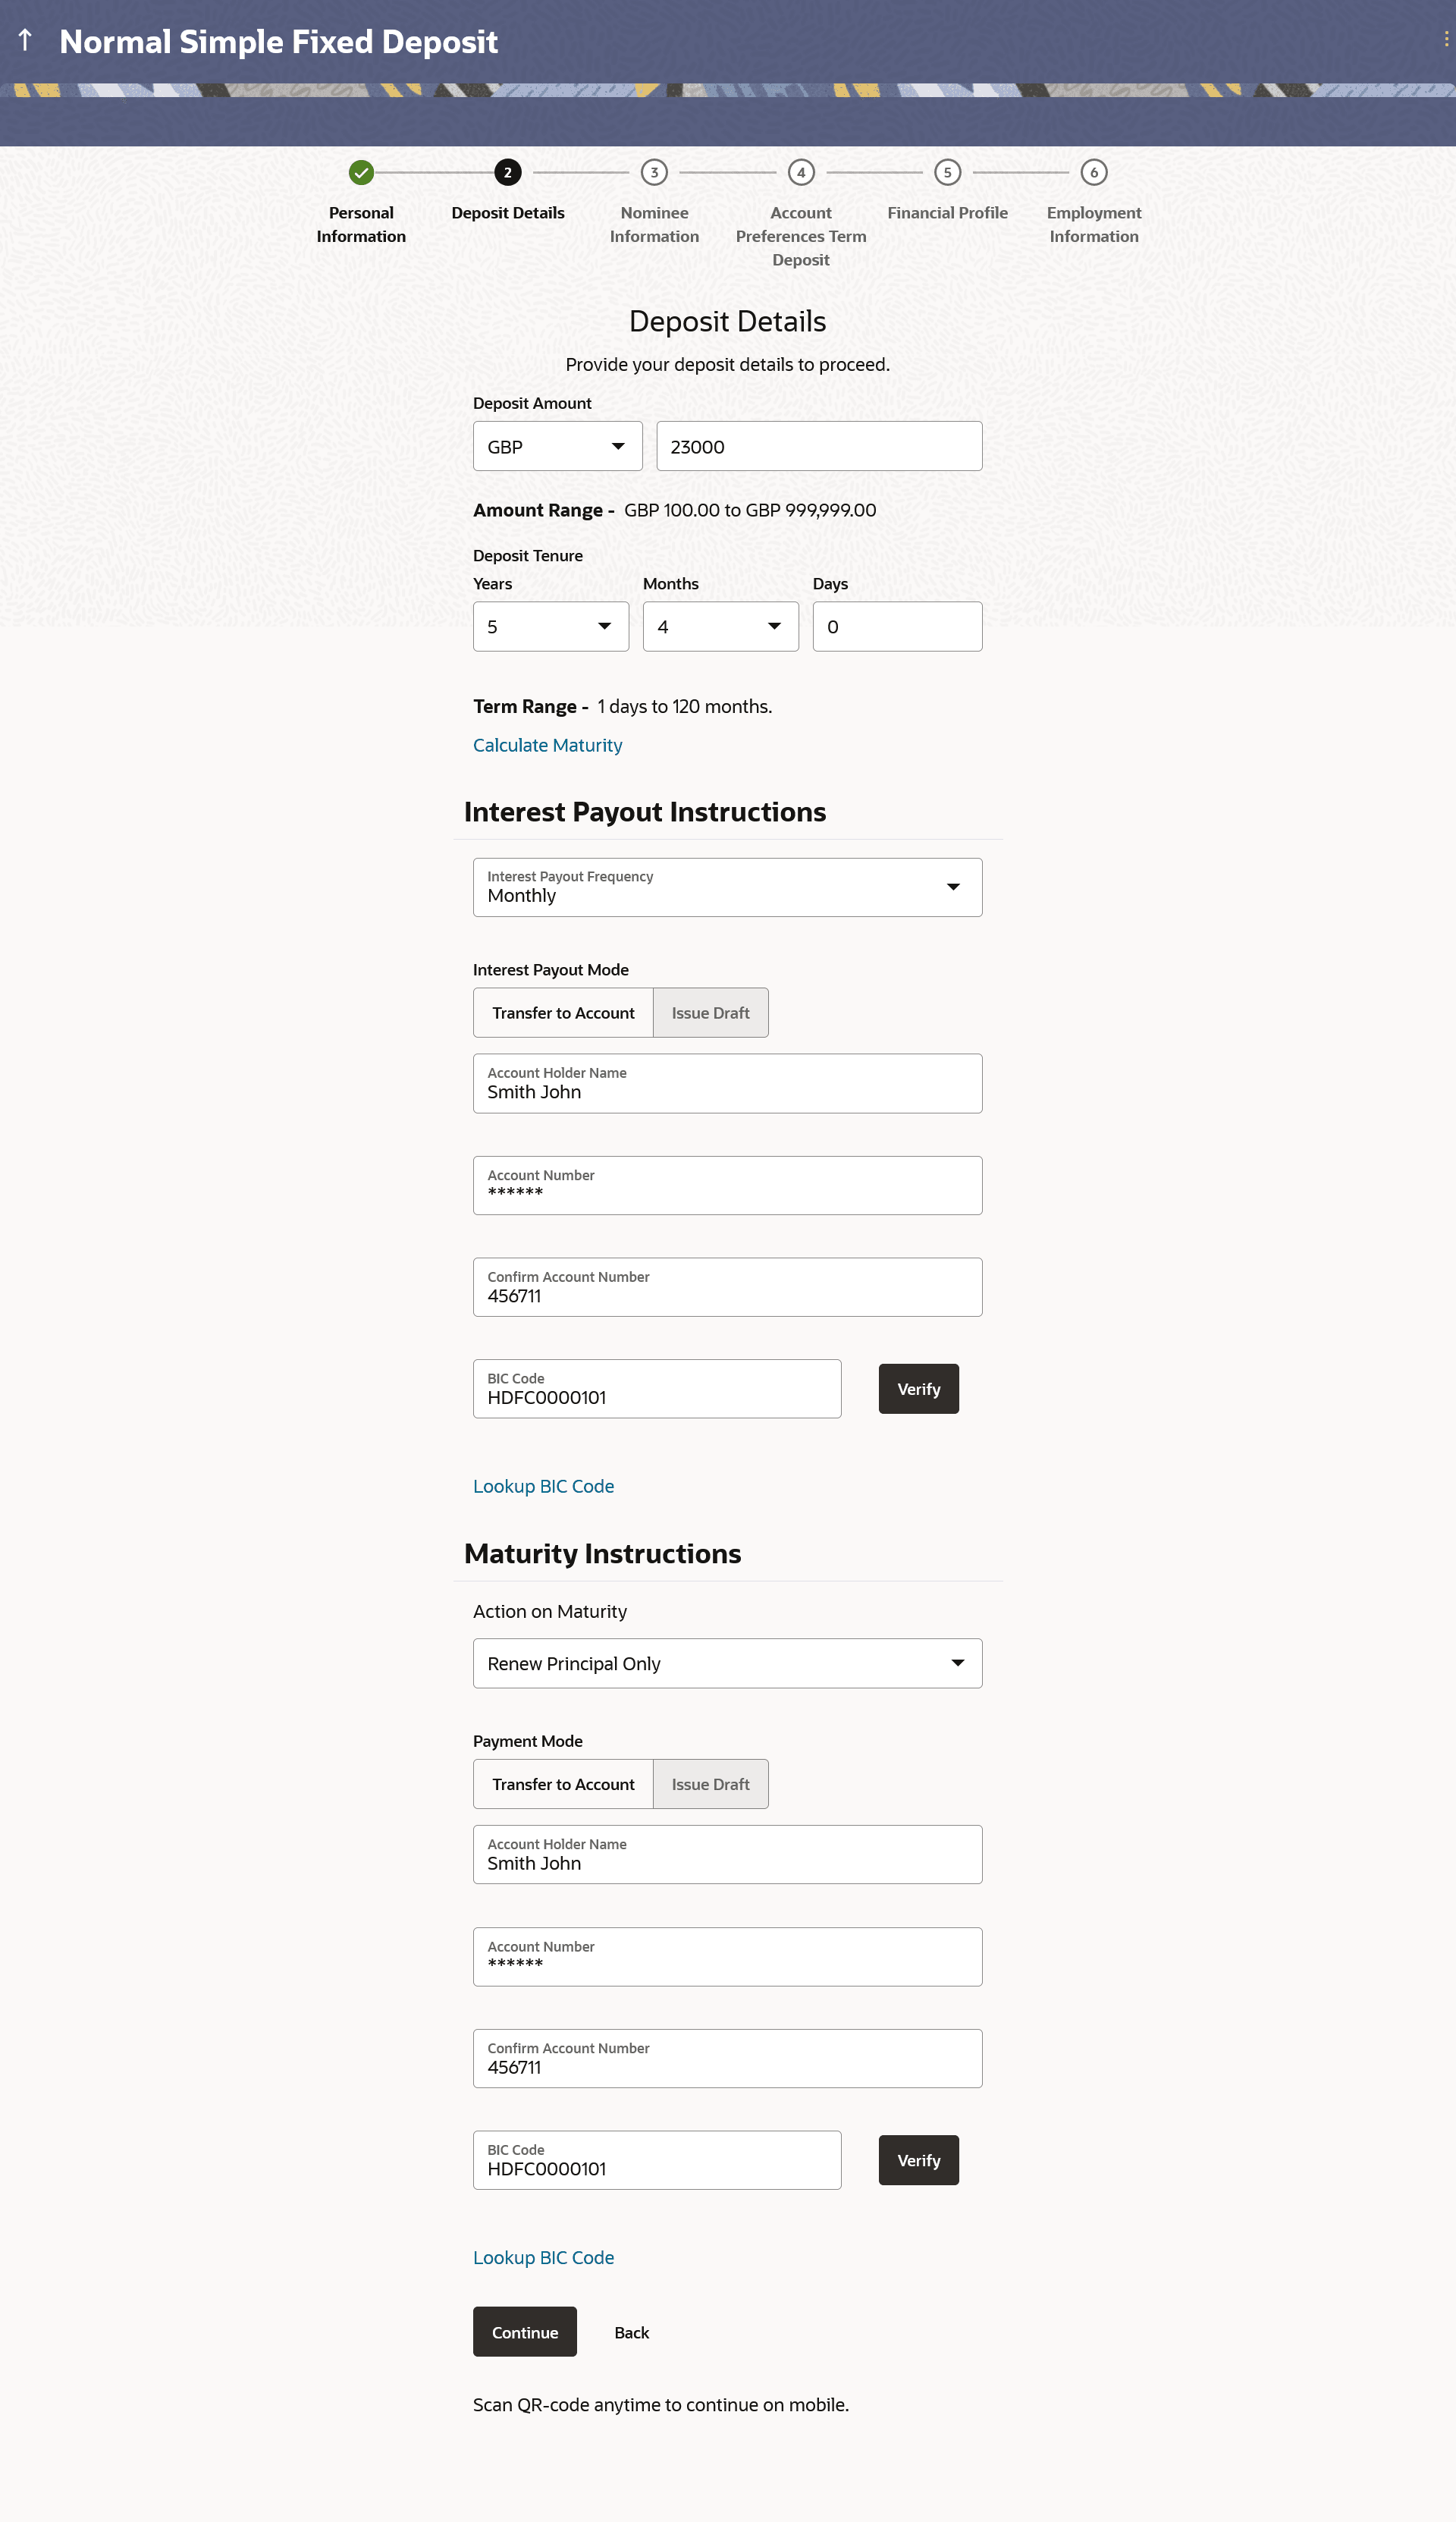Click the deposit amount input field
The width and height of the screenshot is (1456, 2522).
point(818,446)
